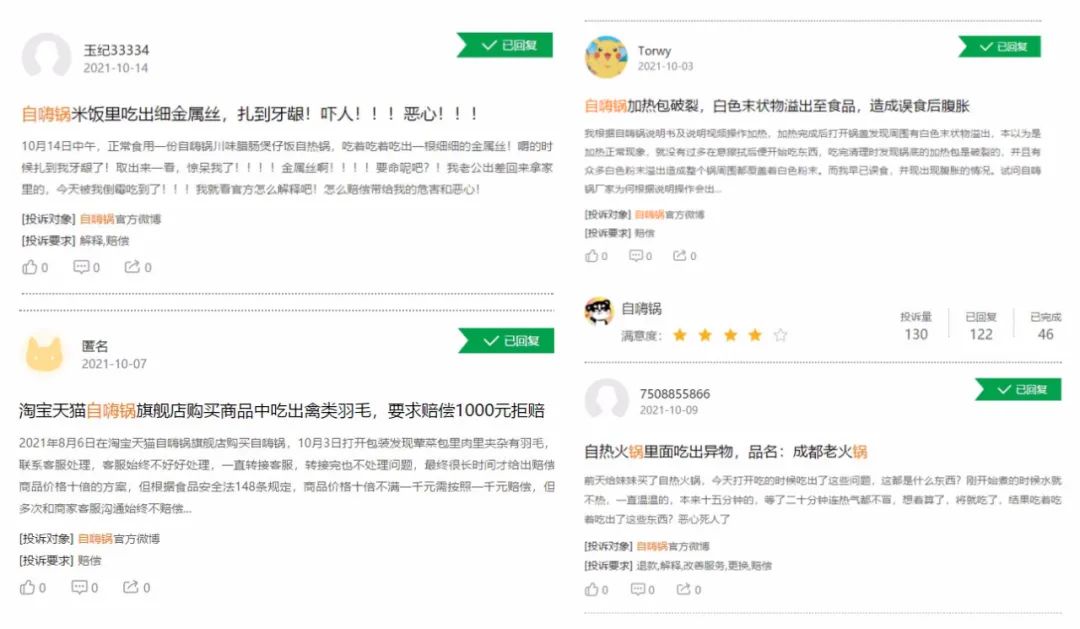The image size is (1080, 629).
Task: Click 已回复 badge on 7508855866's complaint
Action: click(x=1018, y=389)
